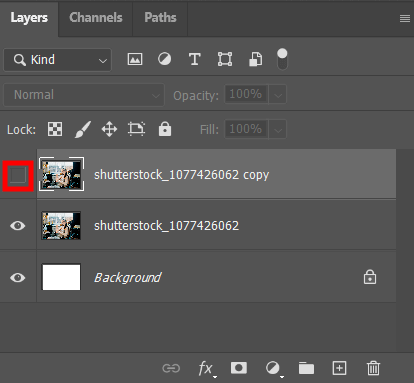Switch to the Paths tab
Viewport: 414px width, 383px height.
pyautogui.click(x=160, y=18)
